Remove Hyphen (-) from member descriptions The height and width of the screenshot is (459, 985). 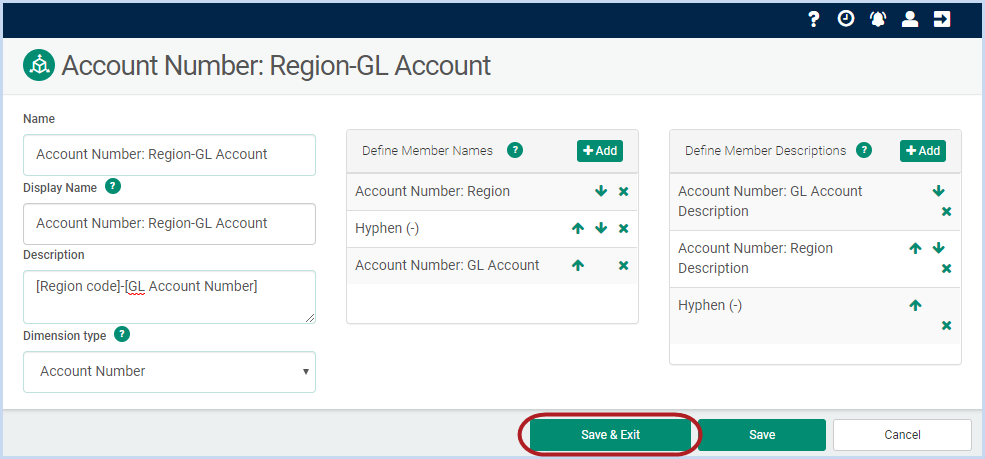click(x=947, y=325)
